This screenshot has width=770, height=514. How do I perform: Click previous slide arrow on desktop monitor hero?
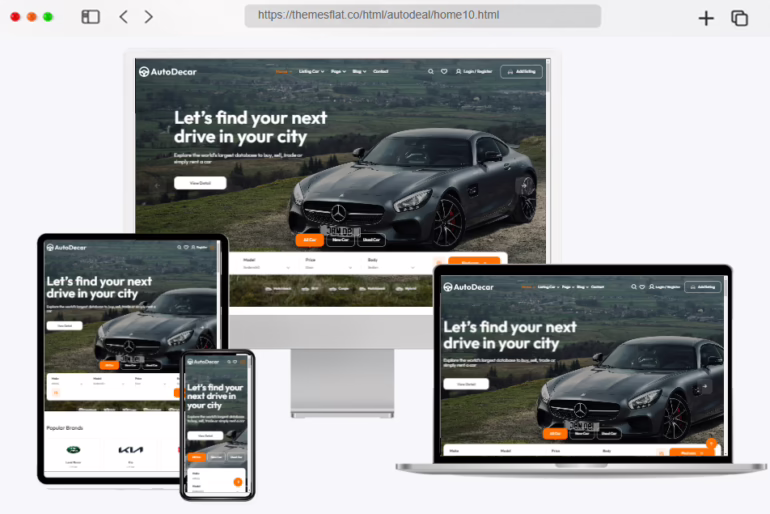click(x=157, y=186)
